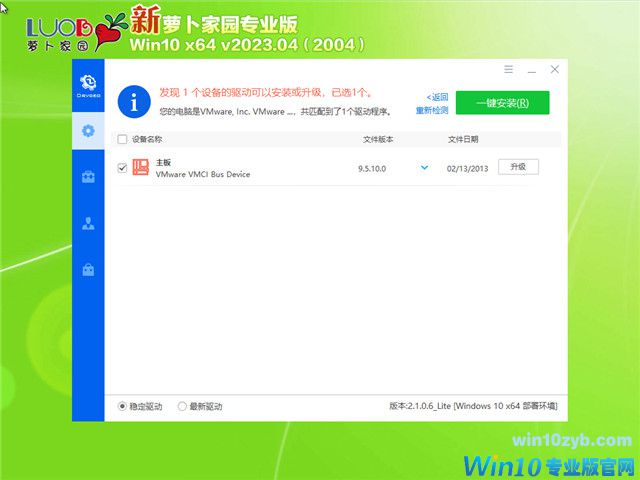
Task: Open the shopping bag icon in sidebar
Action: (88, 269)
